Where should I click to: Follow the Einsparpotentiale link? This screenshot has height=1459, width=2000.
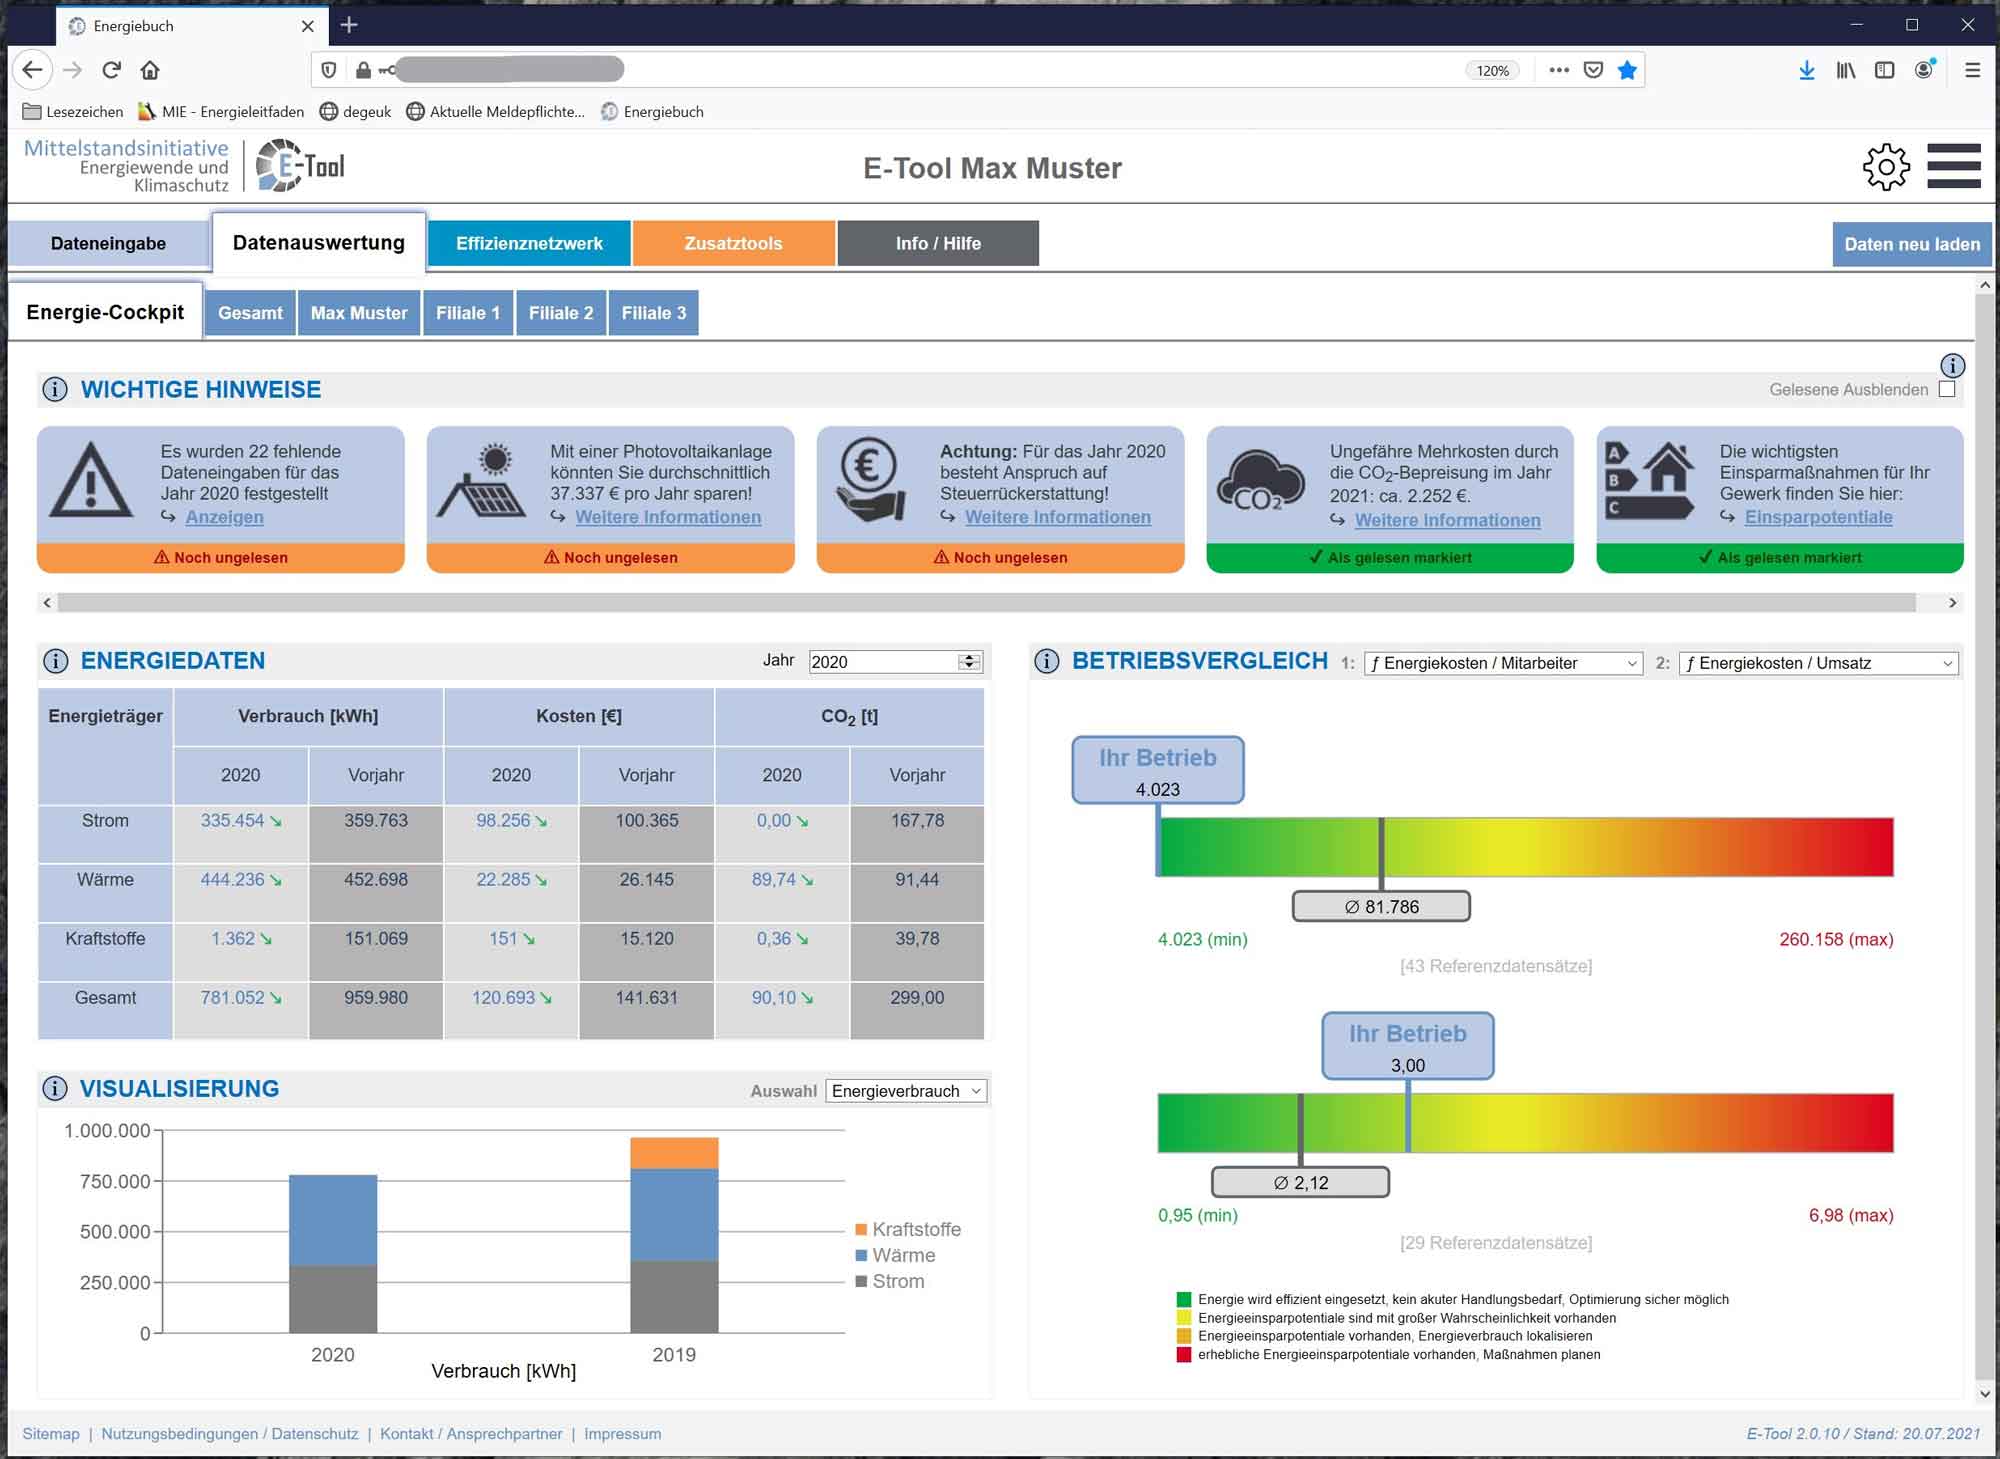[1818, 517]
